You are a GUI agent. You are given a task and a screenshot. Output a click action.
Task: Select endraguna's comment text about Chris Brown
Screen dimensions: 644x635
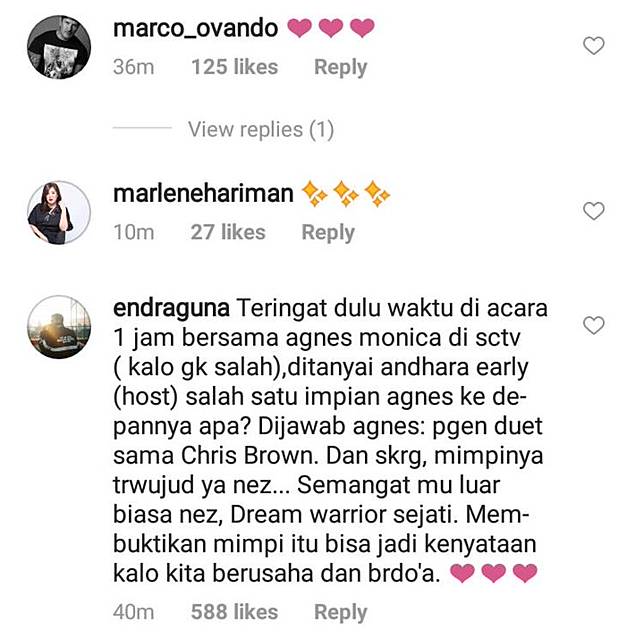[x=330, y=441]
